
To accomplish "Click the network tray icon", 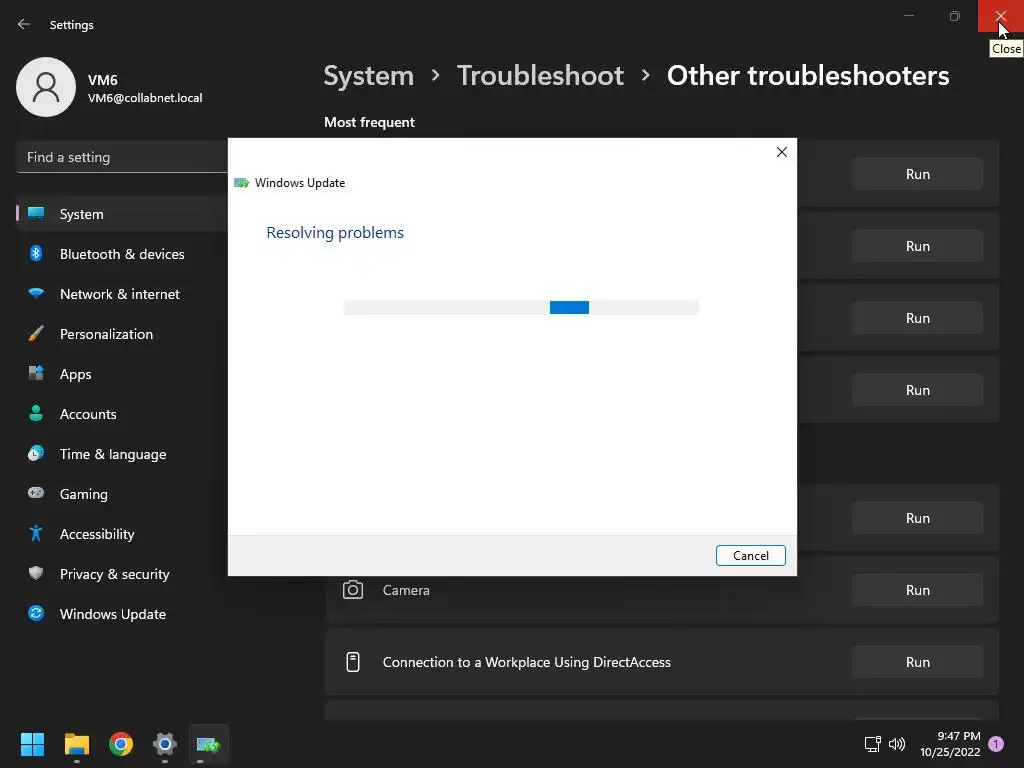I will (872, 744).
